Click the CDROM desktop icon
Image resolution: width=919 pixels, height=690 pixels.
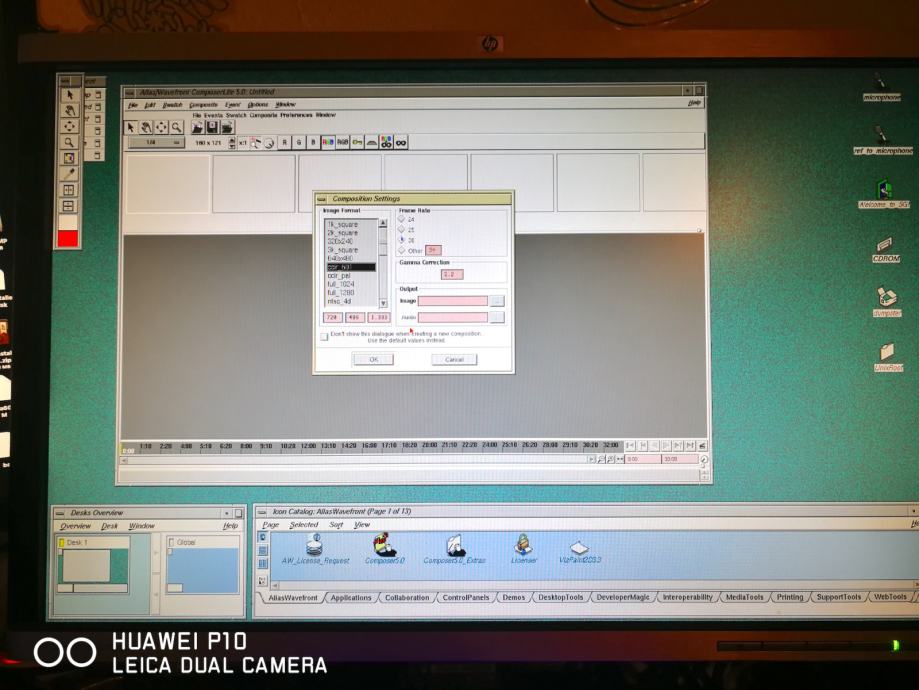click(886, 249)
